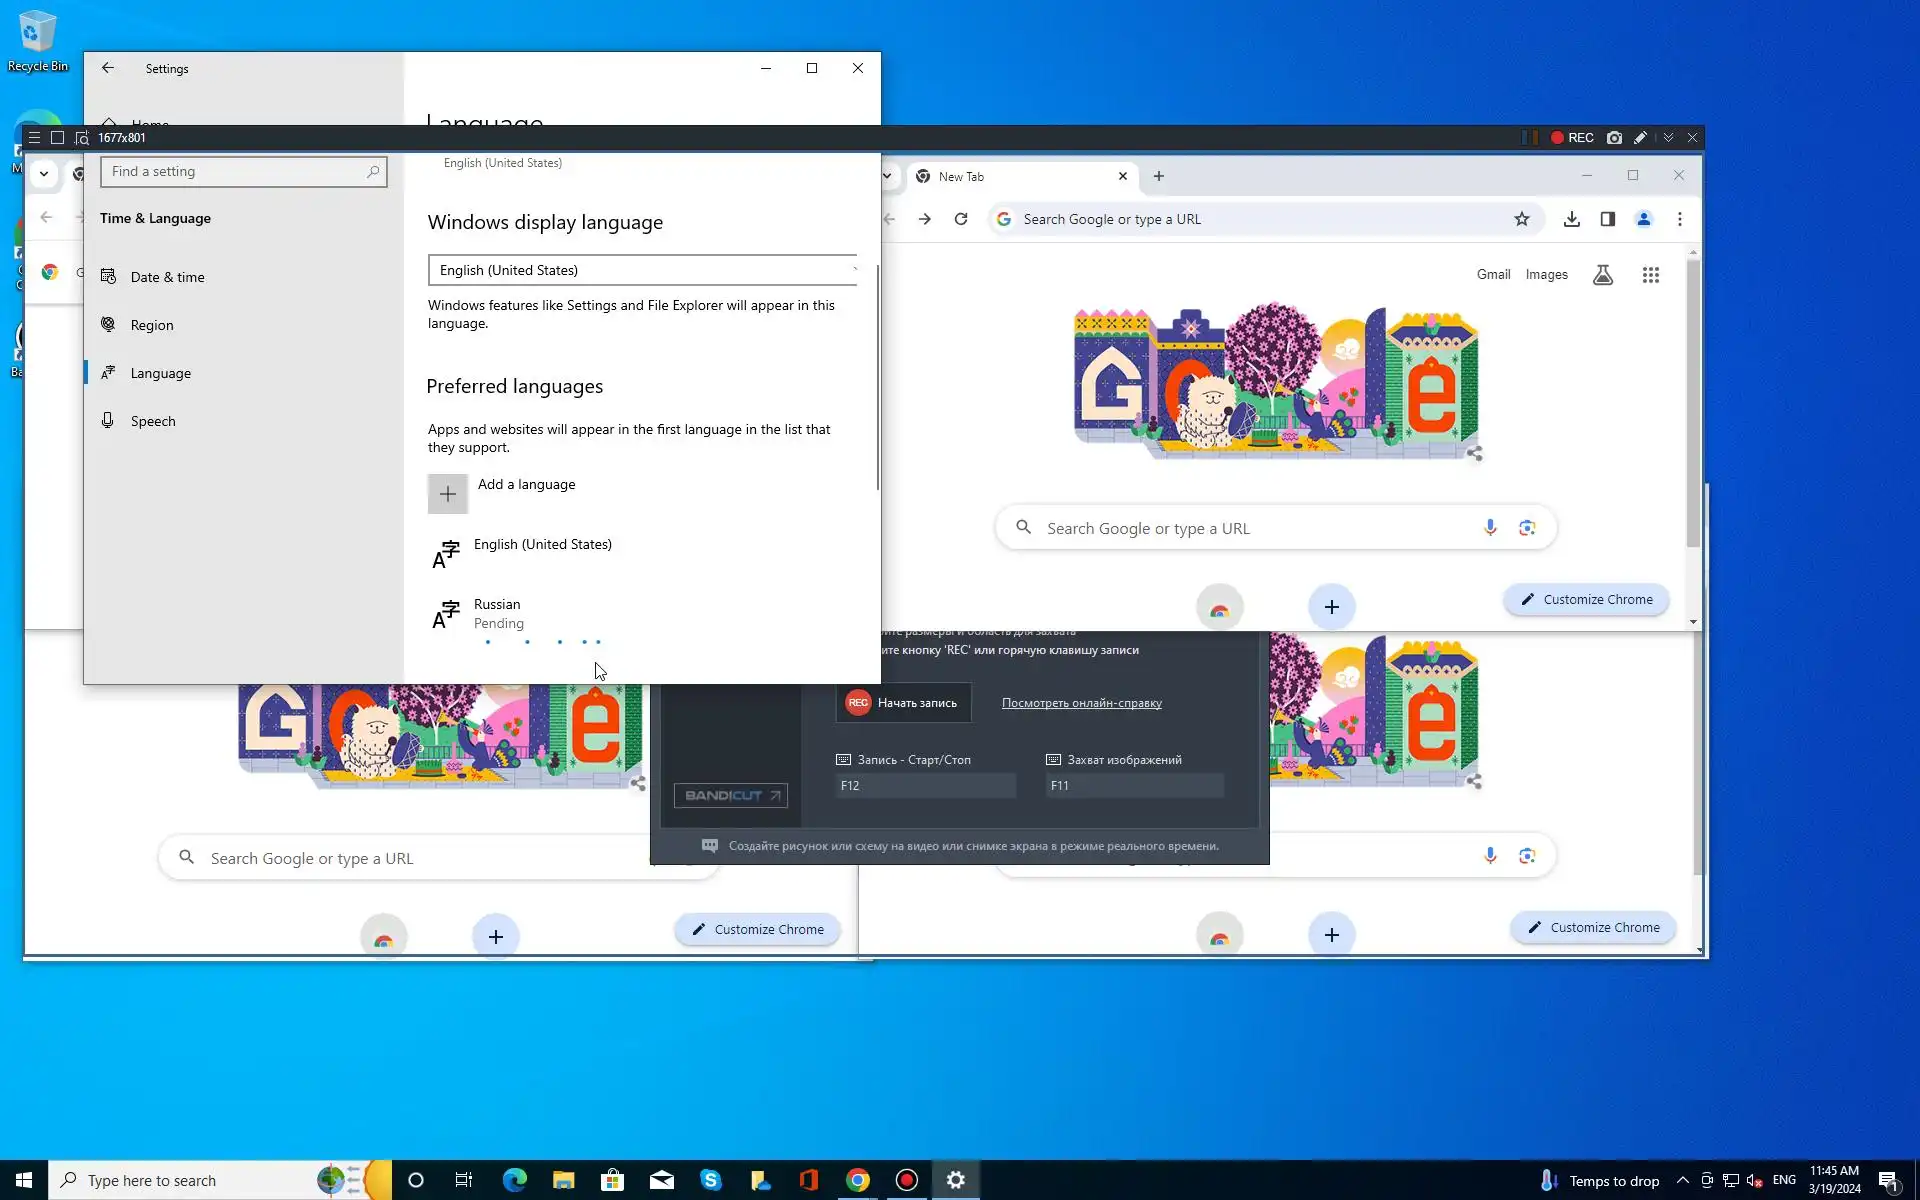
Task: Open Speech settings page
Action: pos(153,421)
